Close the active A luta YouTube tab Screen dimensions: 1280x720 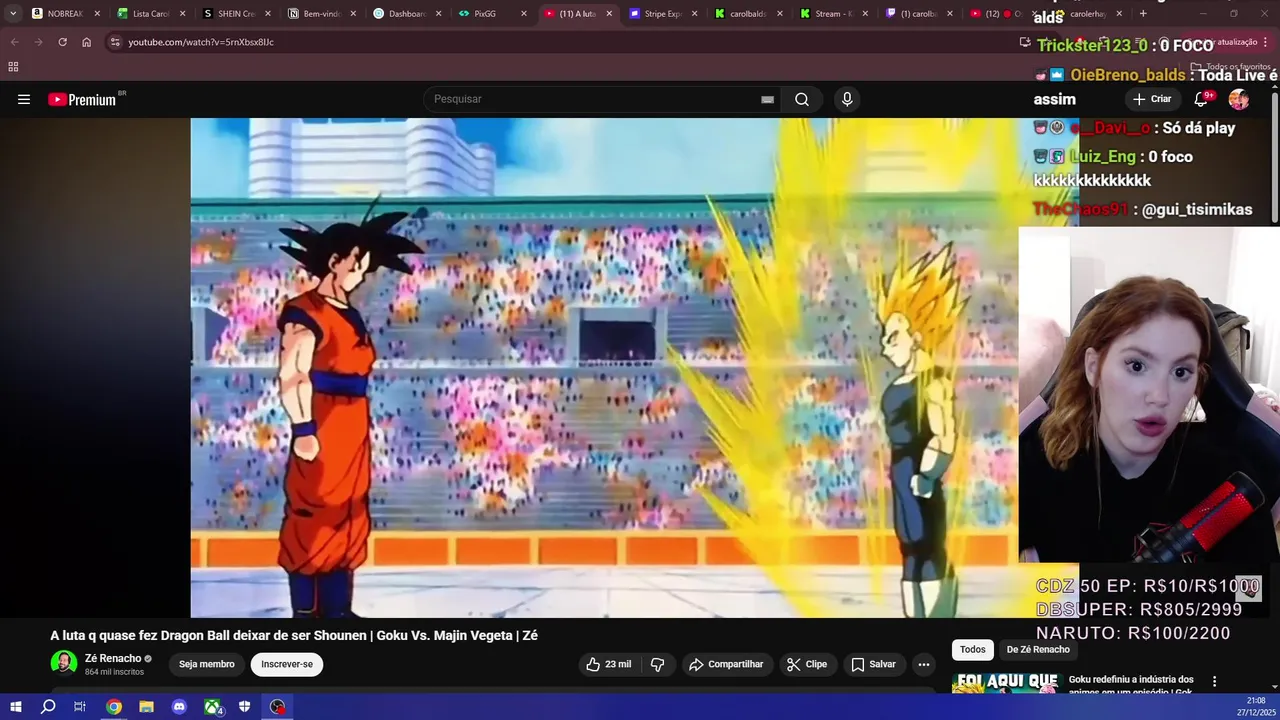(x=610, y=14)
